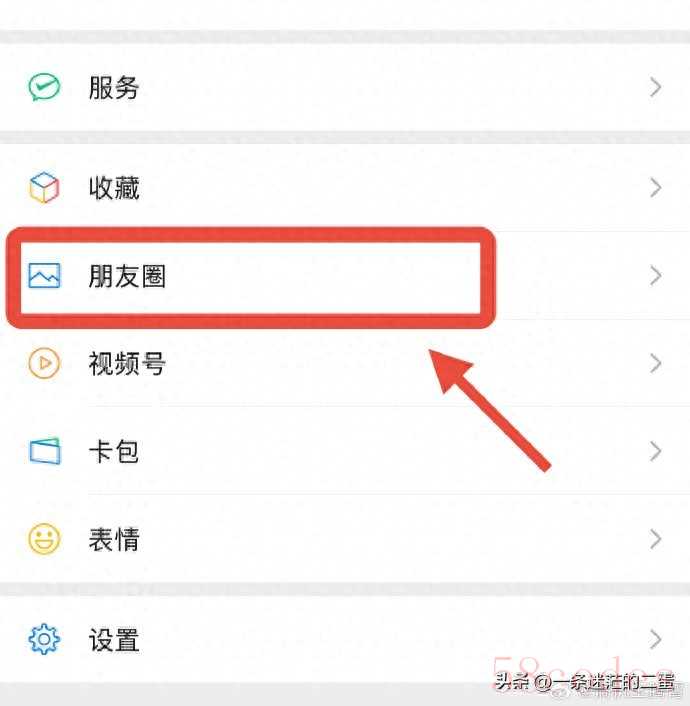Expand the chevron on the 设置 row
The width and height of the screenshot is (690, 706).
pos(656,639)
